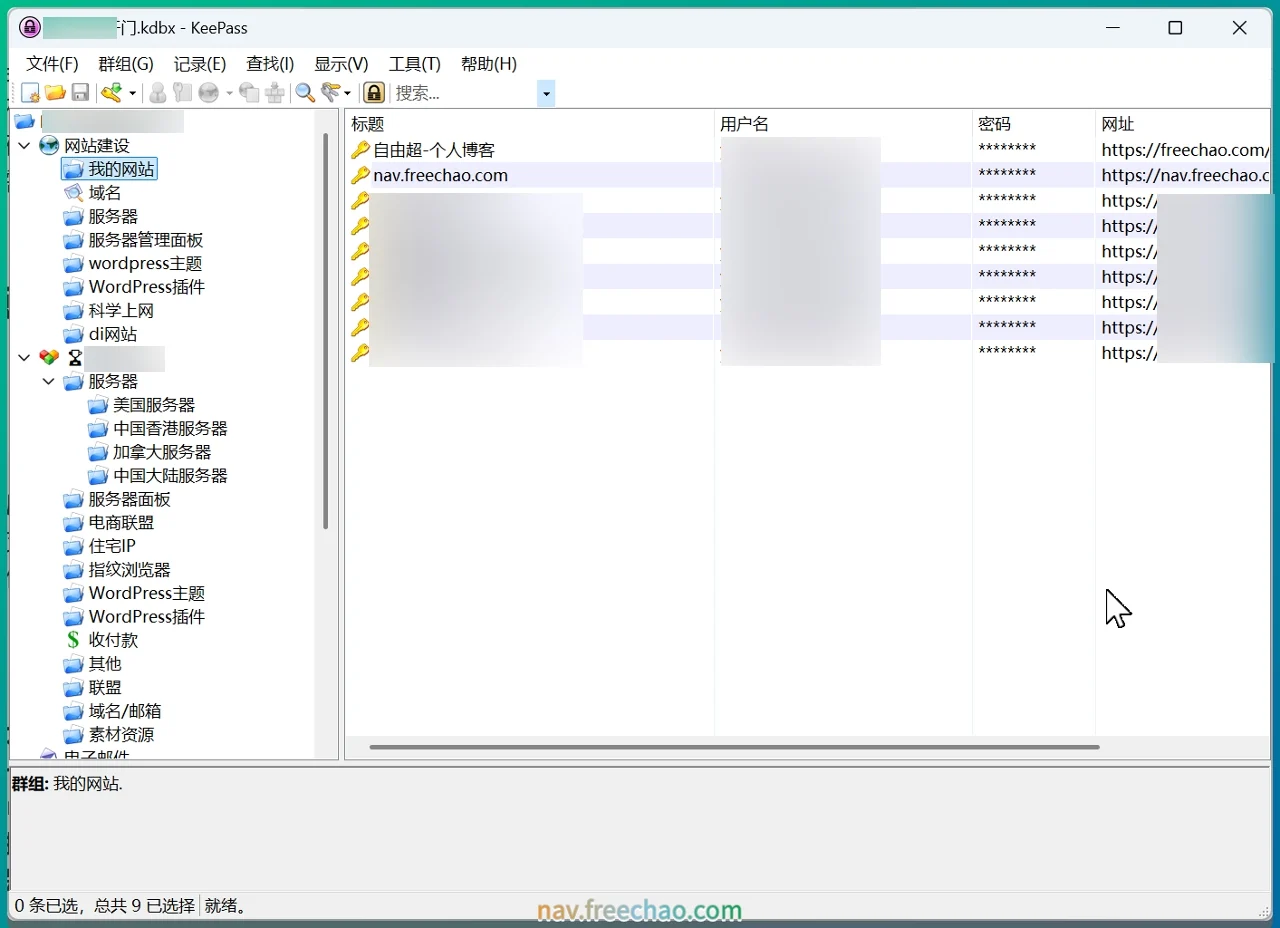Click the Show Entries keys icon

pyautogui.click(x=331, y=93)
